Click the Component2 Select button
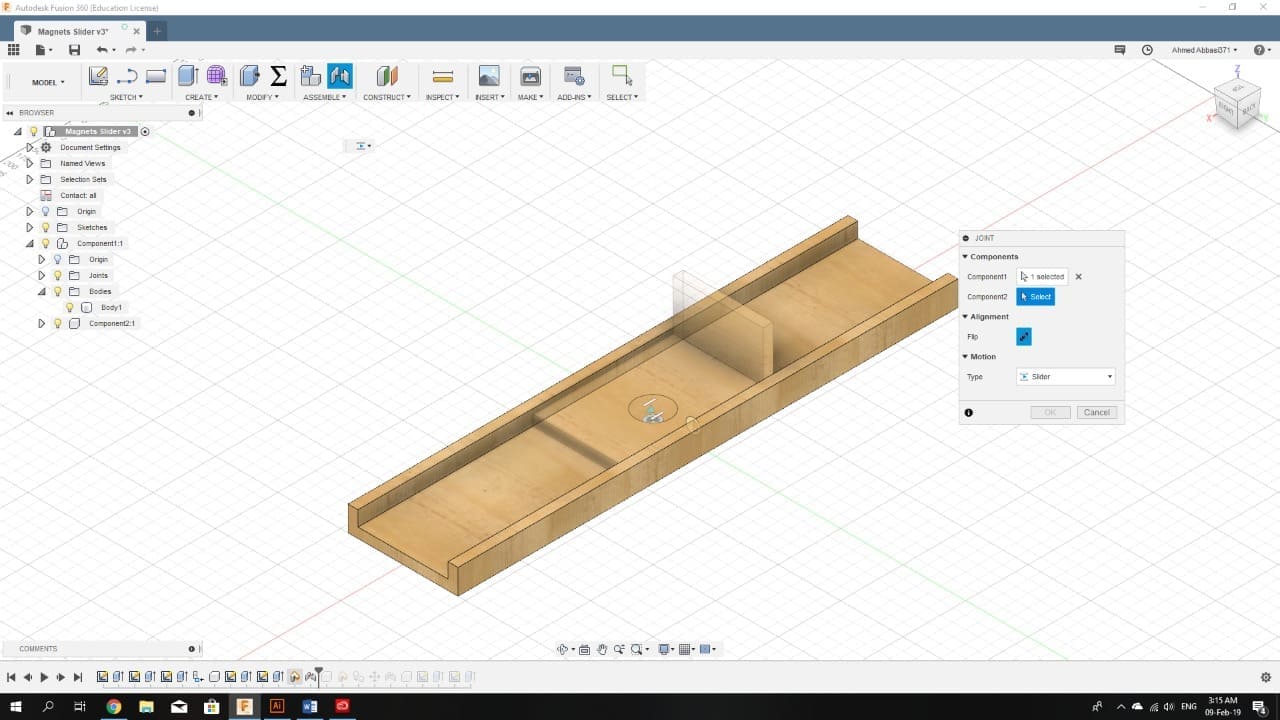Image resolution: width=1280 pixels, height=720 pixels. pyautogui.click(x=1035, y=297)
